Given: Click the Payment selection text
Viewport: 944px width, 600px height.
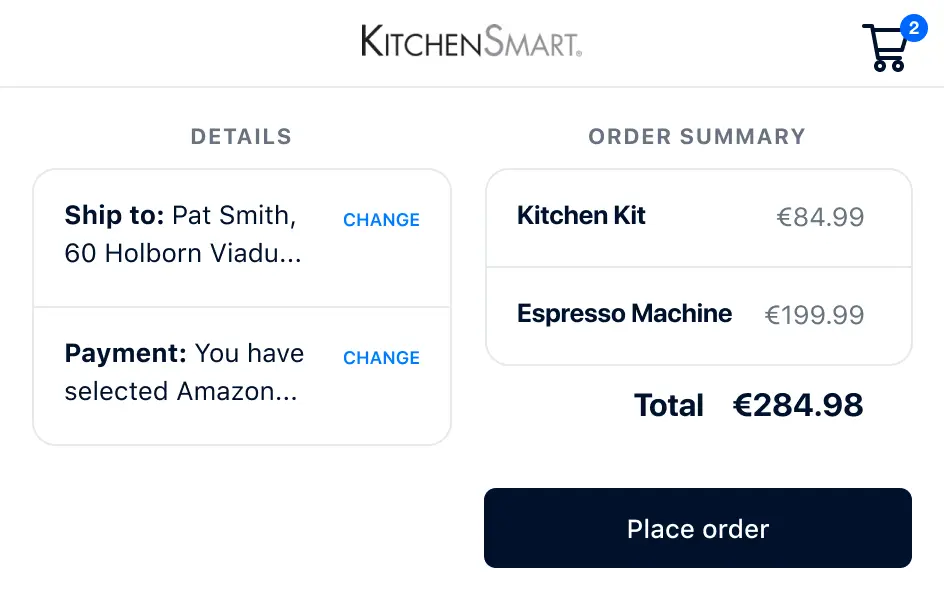Looking at the screenshot, I should click(184, 372).
